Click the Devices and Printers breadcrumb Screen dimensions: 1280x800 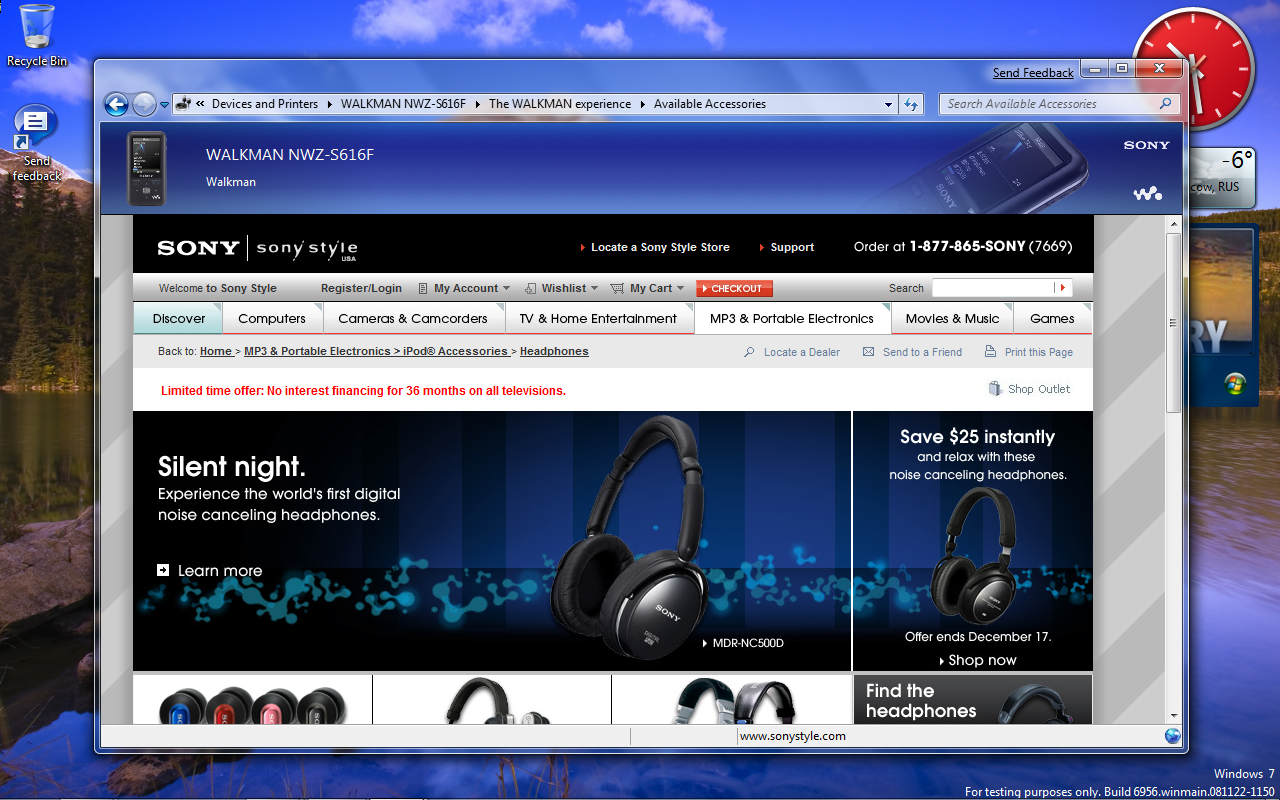pyautogui.click(x=265, y=104)
